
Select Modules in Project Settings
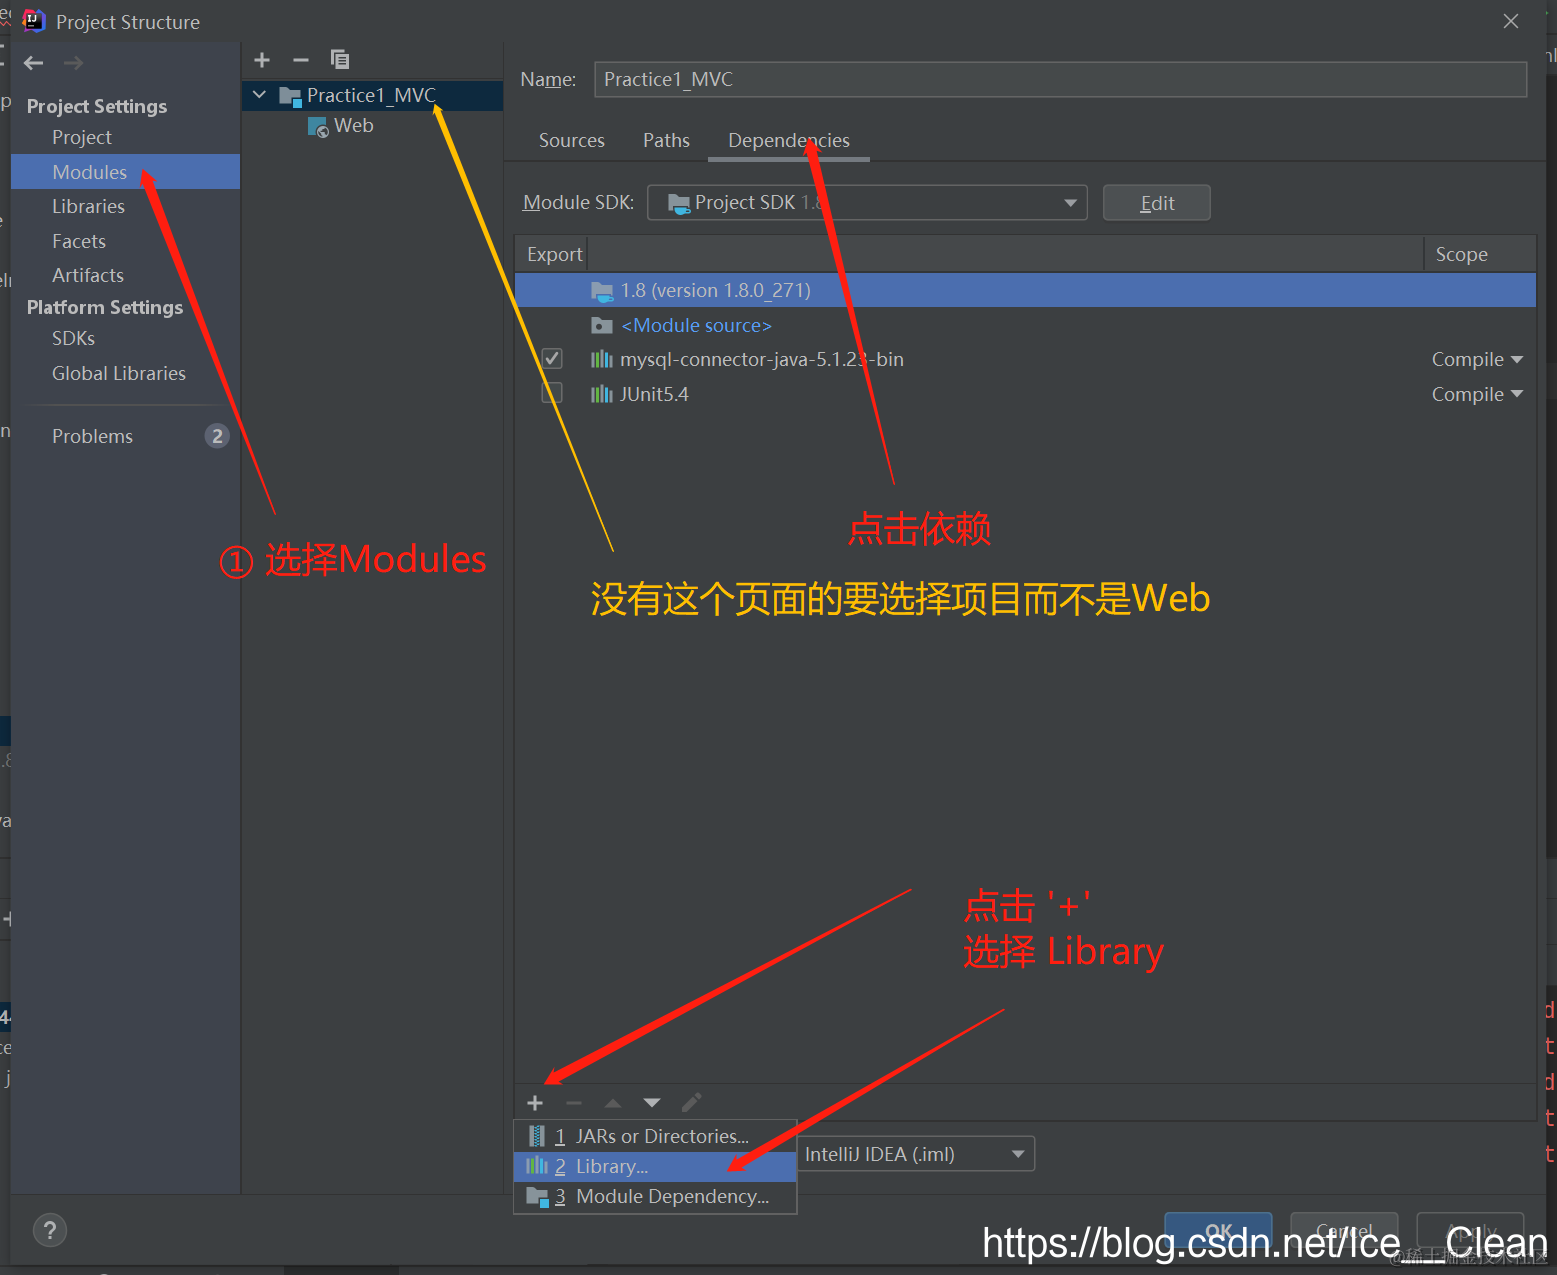click(125, 172)
